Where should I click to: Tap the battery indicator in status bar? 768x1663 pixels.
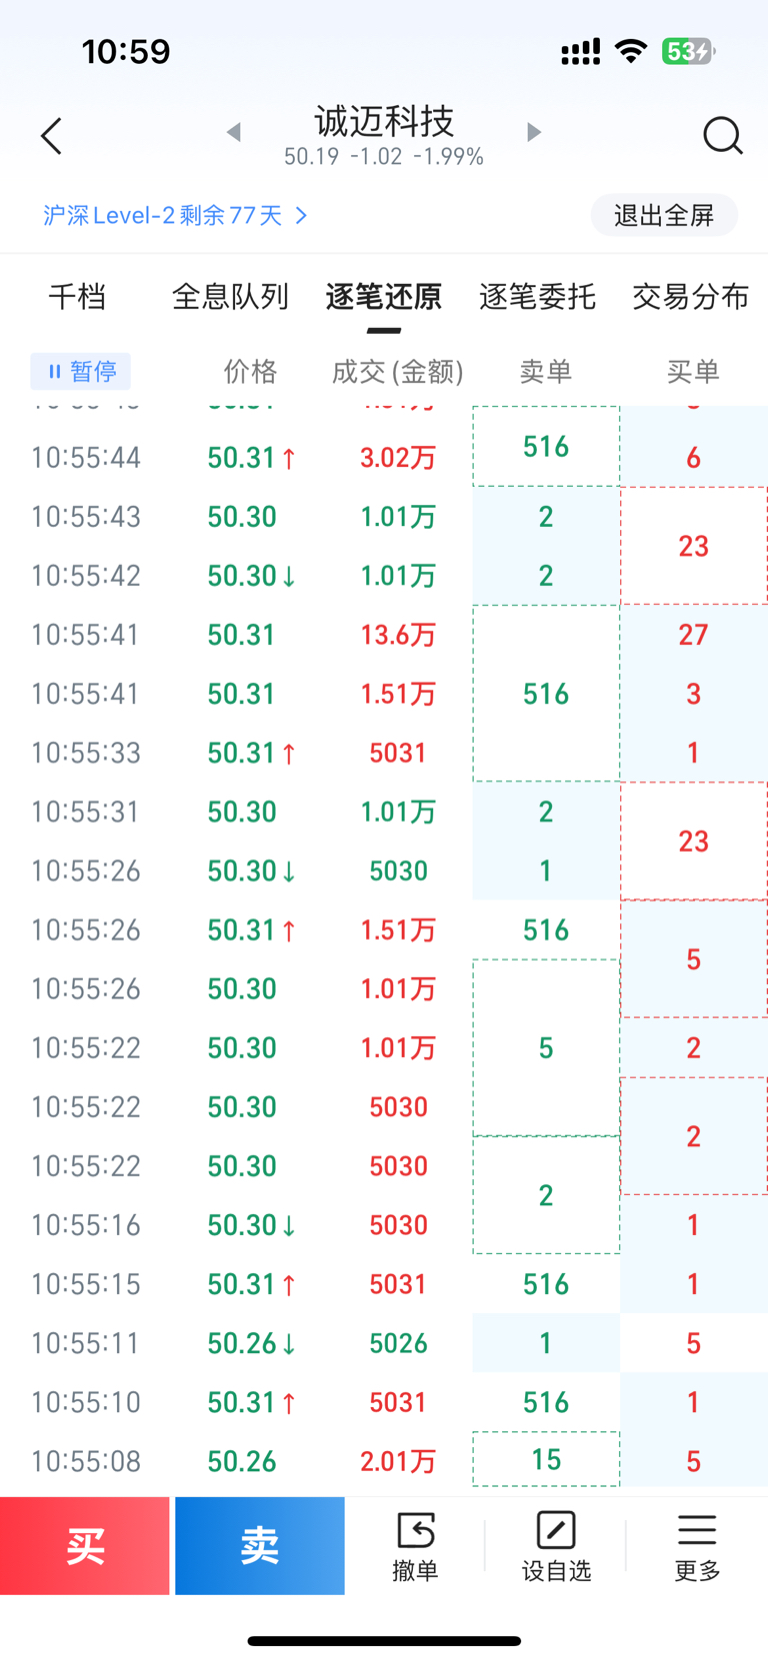tap(688, 51)
